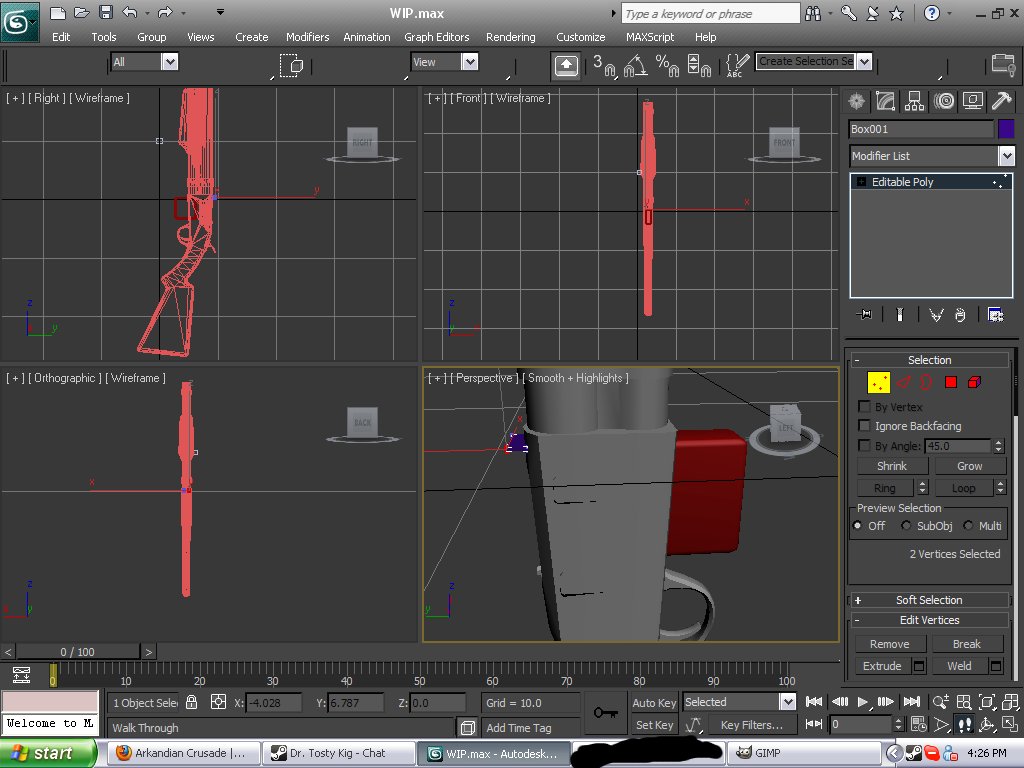The width and height of the screenshot is (1024, 768).
Task: Select the SubObj preview selection option
Action: [x=907, y=526]
